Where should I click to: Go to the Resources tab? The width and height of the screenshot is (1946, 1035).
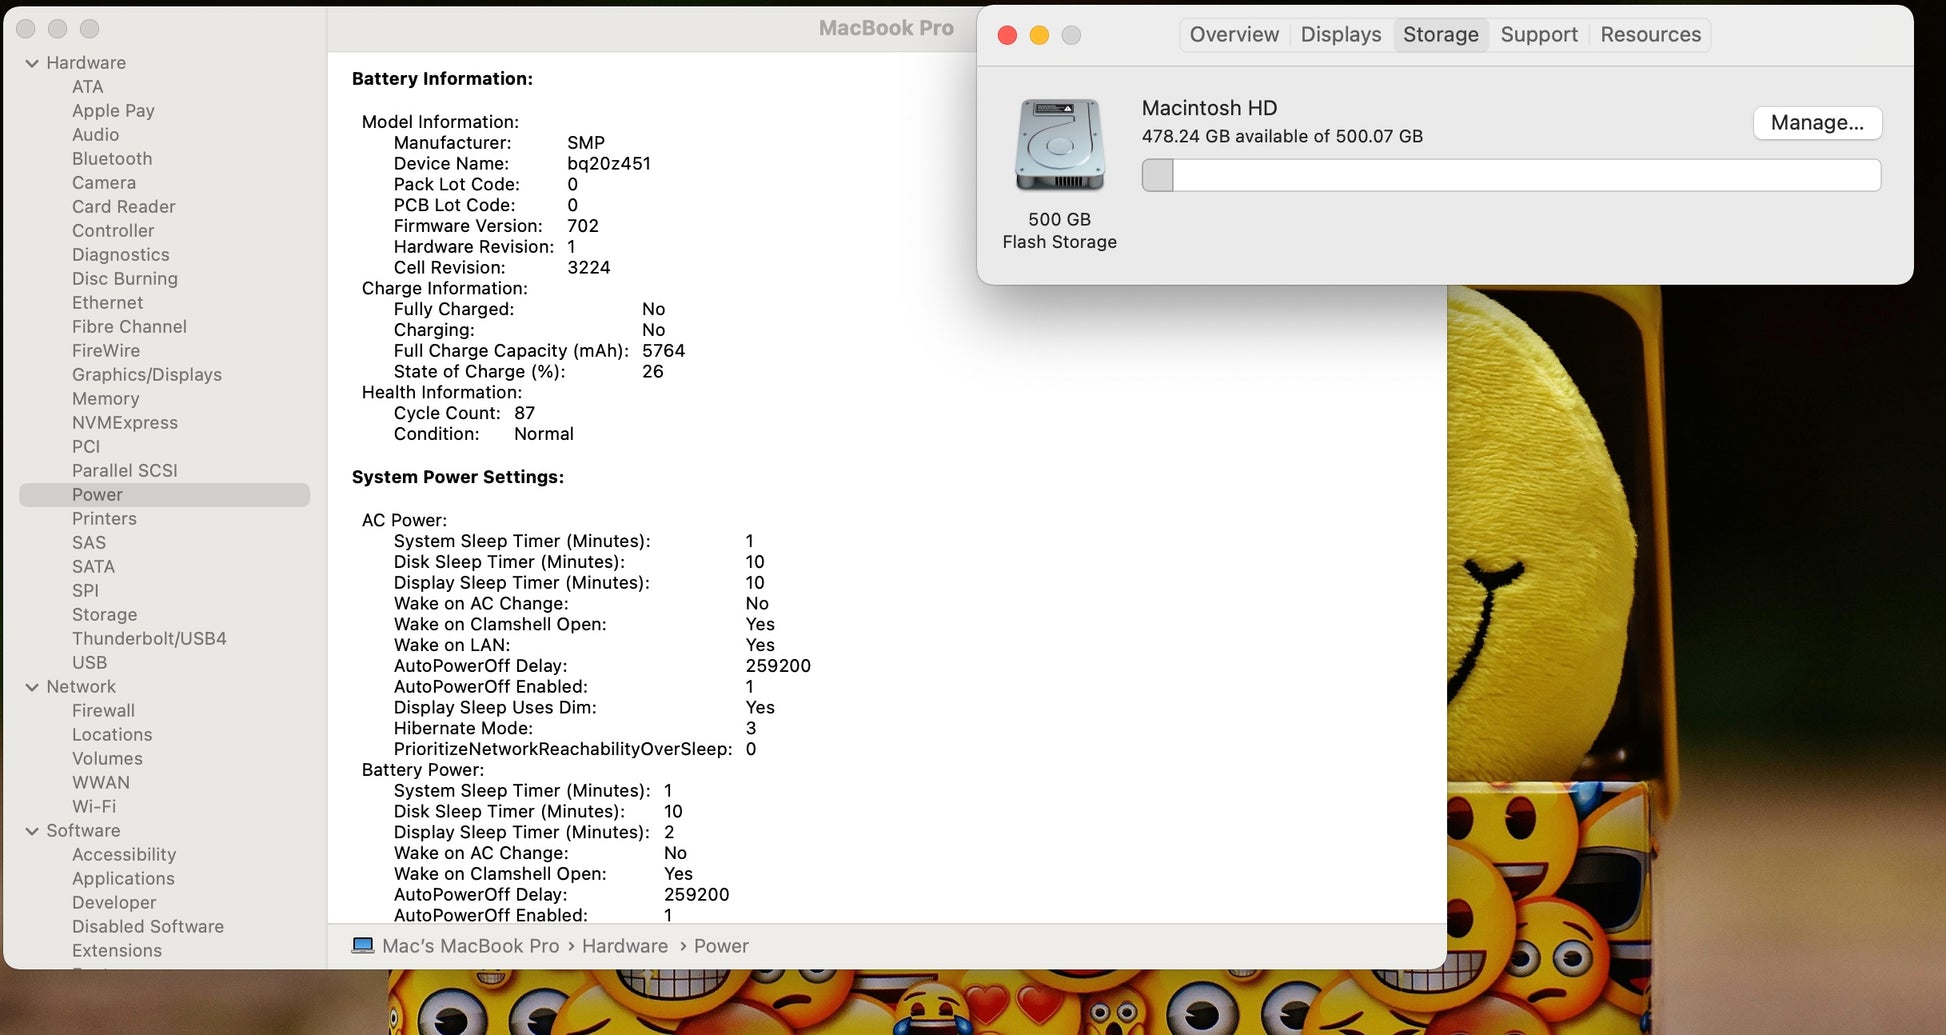1650,35
